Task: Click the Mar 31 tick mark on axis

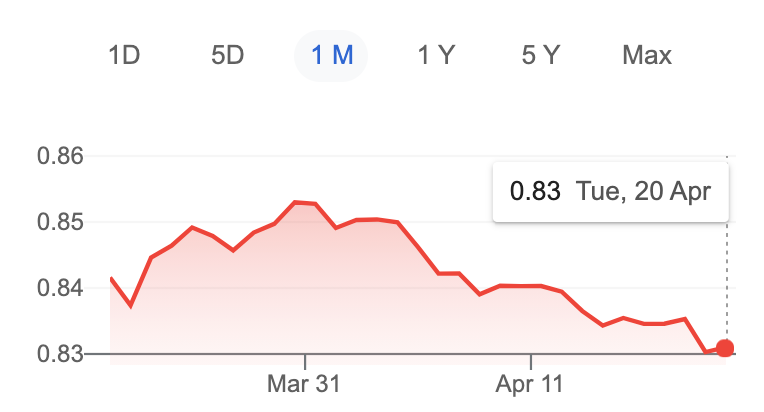Action: tap(305, 362)
